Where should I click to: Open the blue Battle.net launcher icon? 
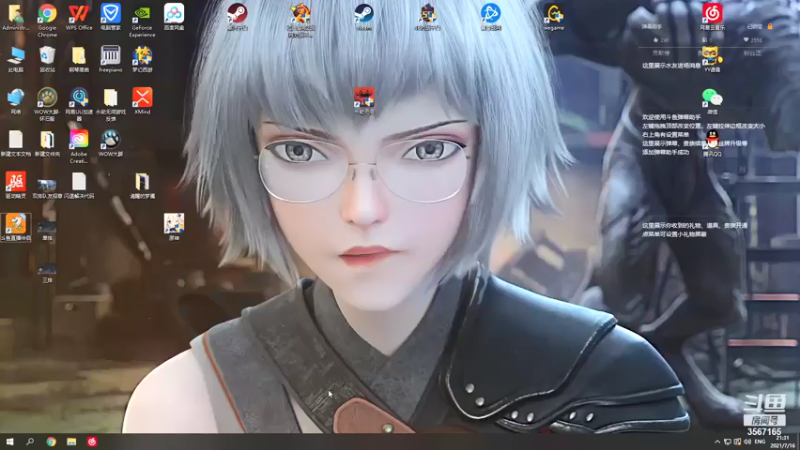491,17
